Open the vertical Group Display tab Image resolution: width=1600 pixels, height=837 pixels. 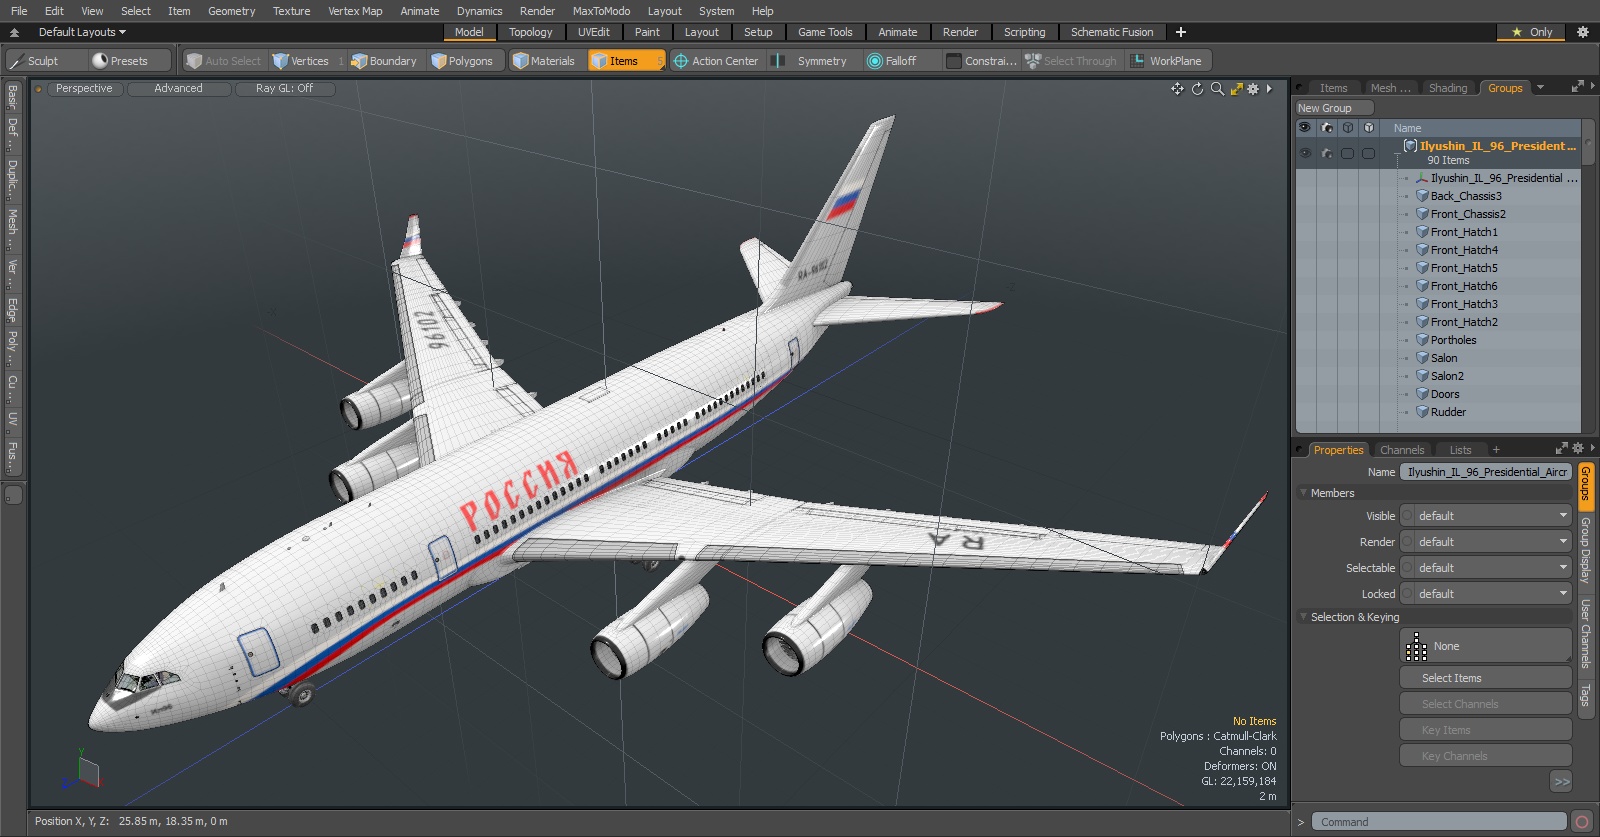(x=1585, y=550)
